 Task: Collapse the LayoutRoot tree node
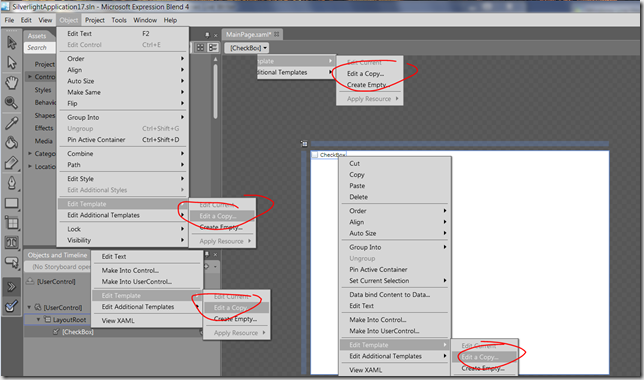click(x=38, y=319)
